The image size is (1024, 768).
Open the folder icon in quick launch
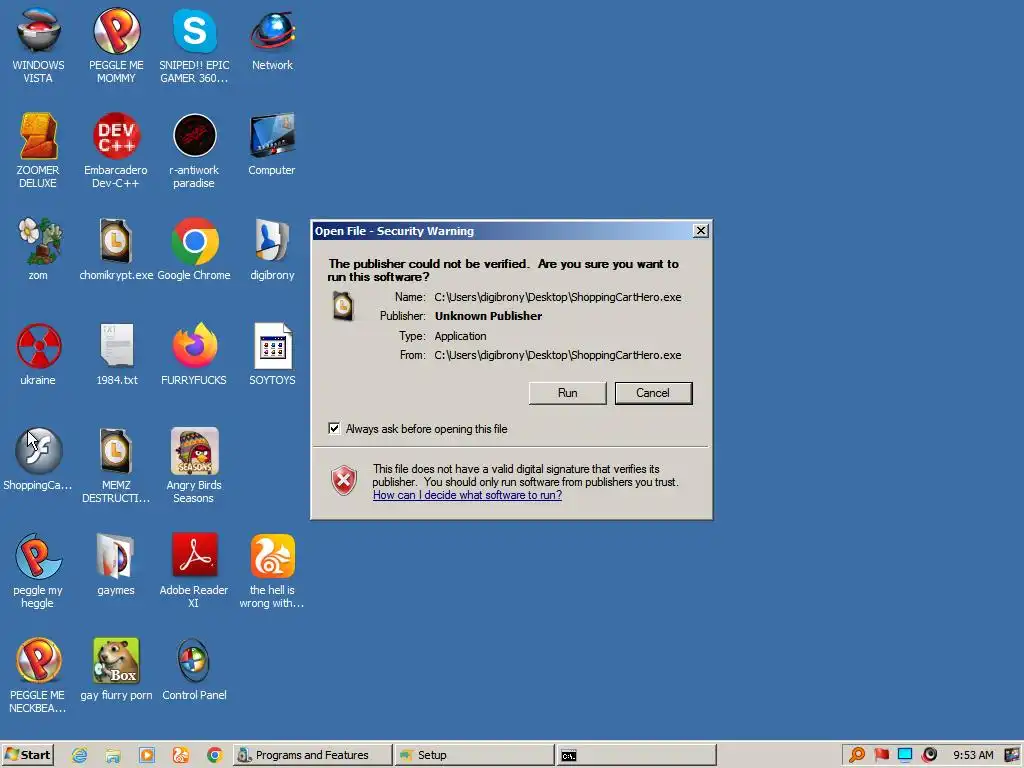(x=113, y=756)
